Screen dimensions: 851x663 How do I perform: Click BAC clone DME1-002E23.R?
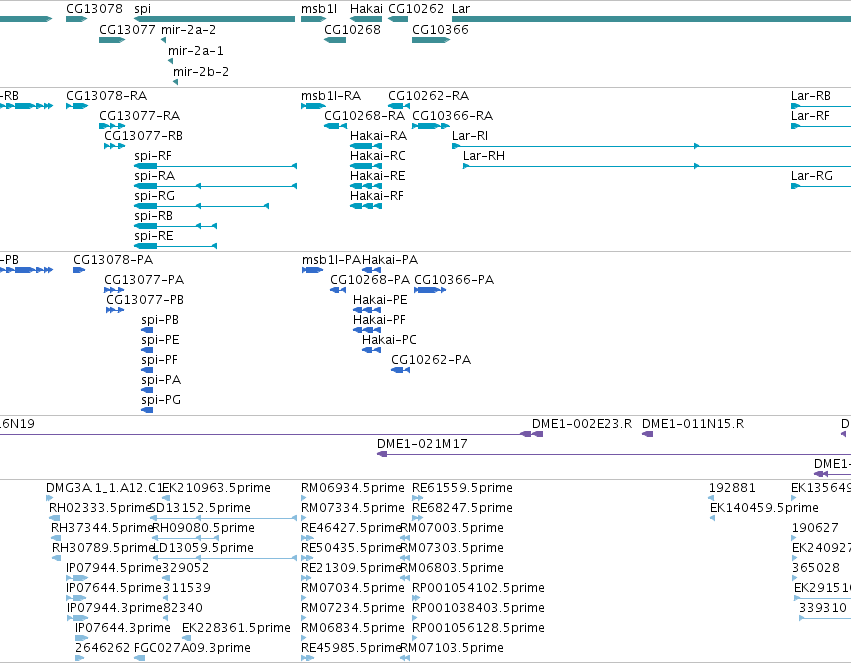(582, 424)
